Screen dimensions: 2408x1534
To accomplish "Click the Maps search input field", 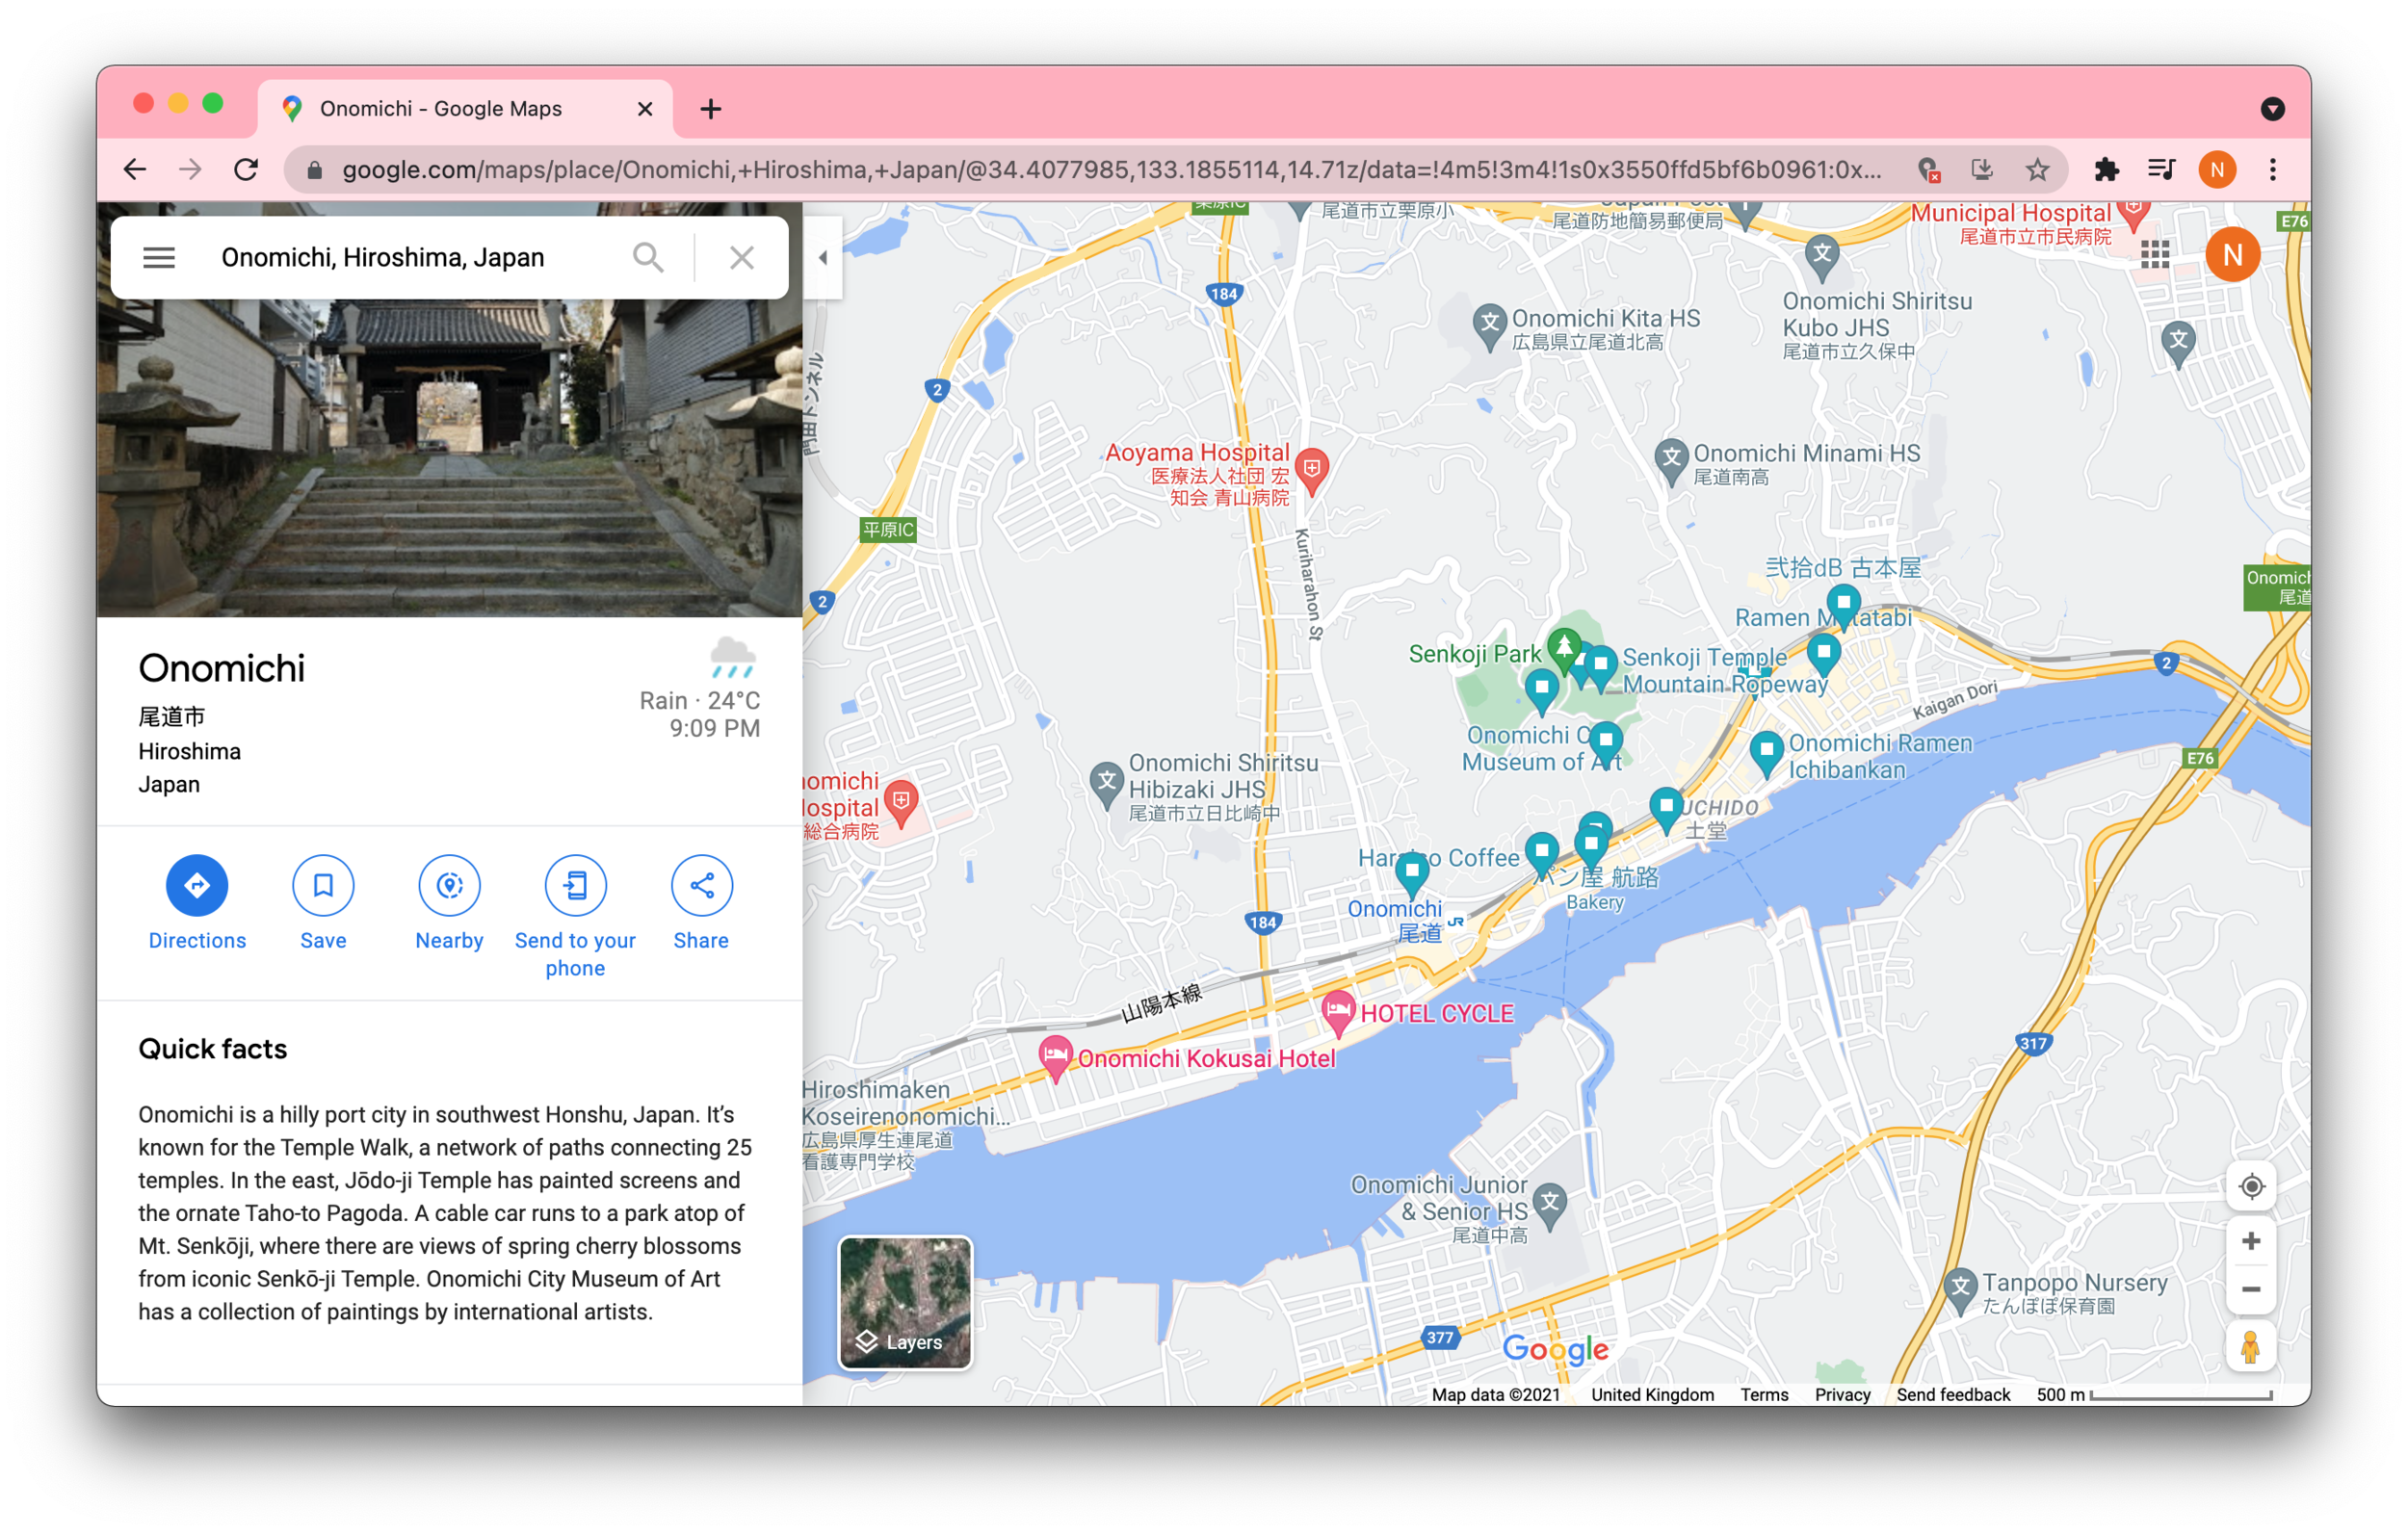I will (x=415, y=257).
